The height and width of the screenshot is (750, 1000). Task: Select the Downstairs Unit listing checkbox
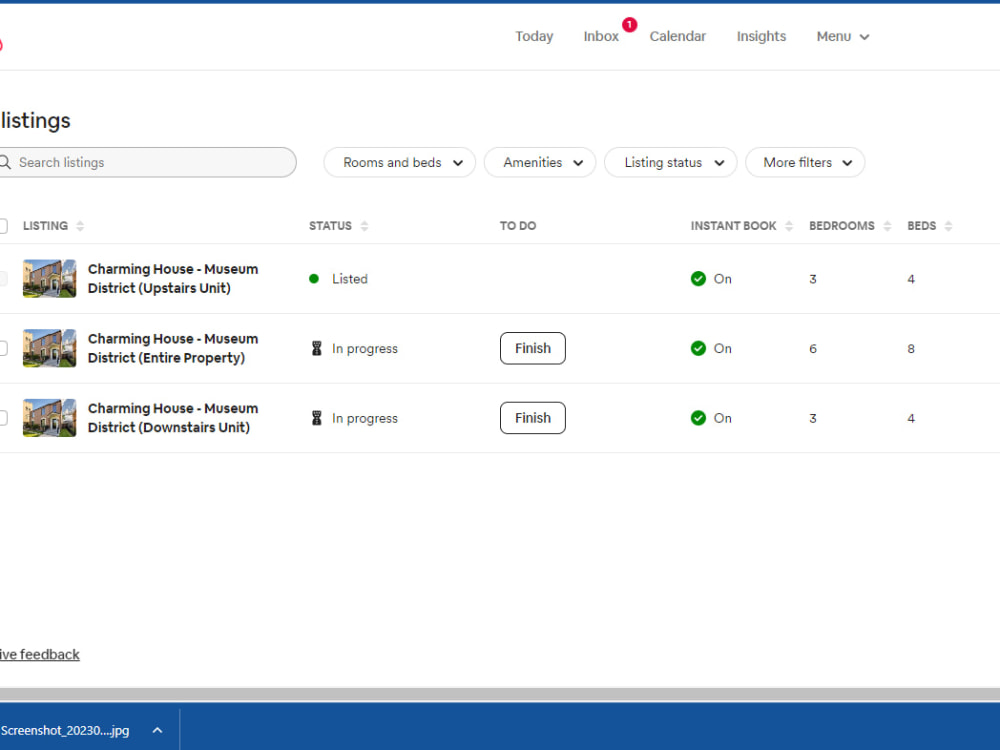(3, 418)
